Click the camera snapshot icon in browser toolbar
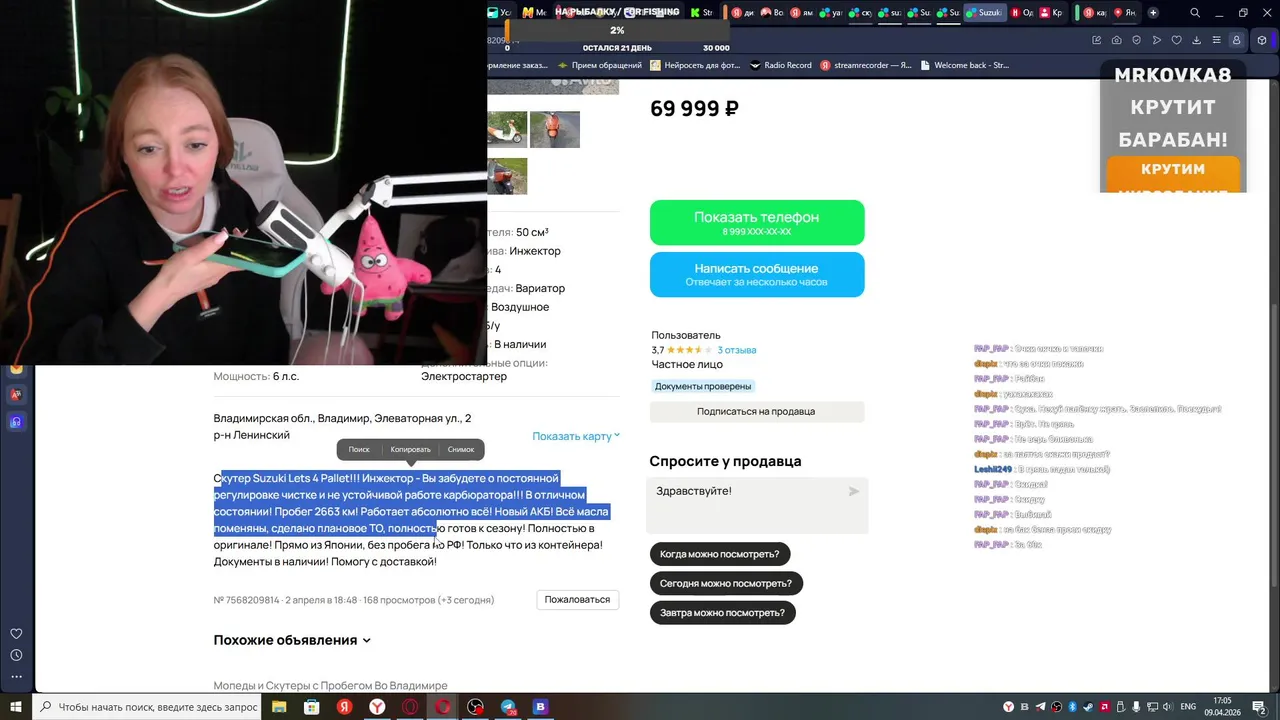Image resolution: width=1280 pixels, height=720 pixels. tap(1116, 40)
